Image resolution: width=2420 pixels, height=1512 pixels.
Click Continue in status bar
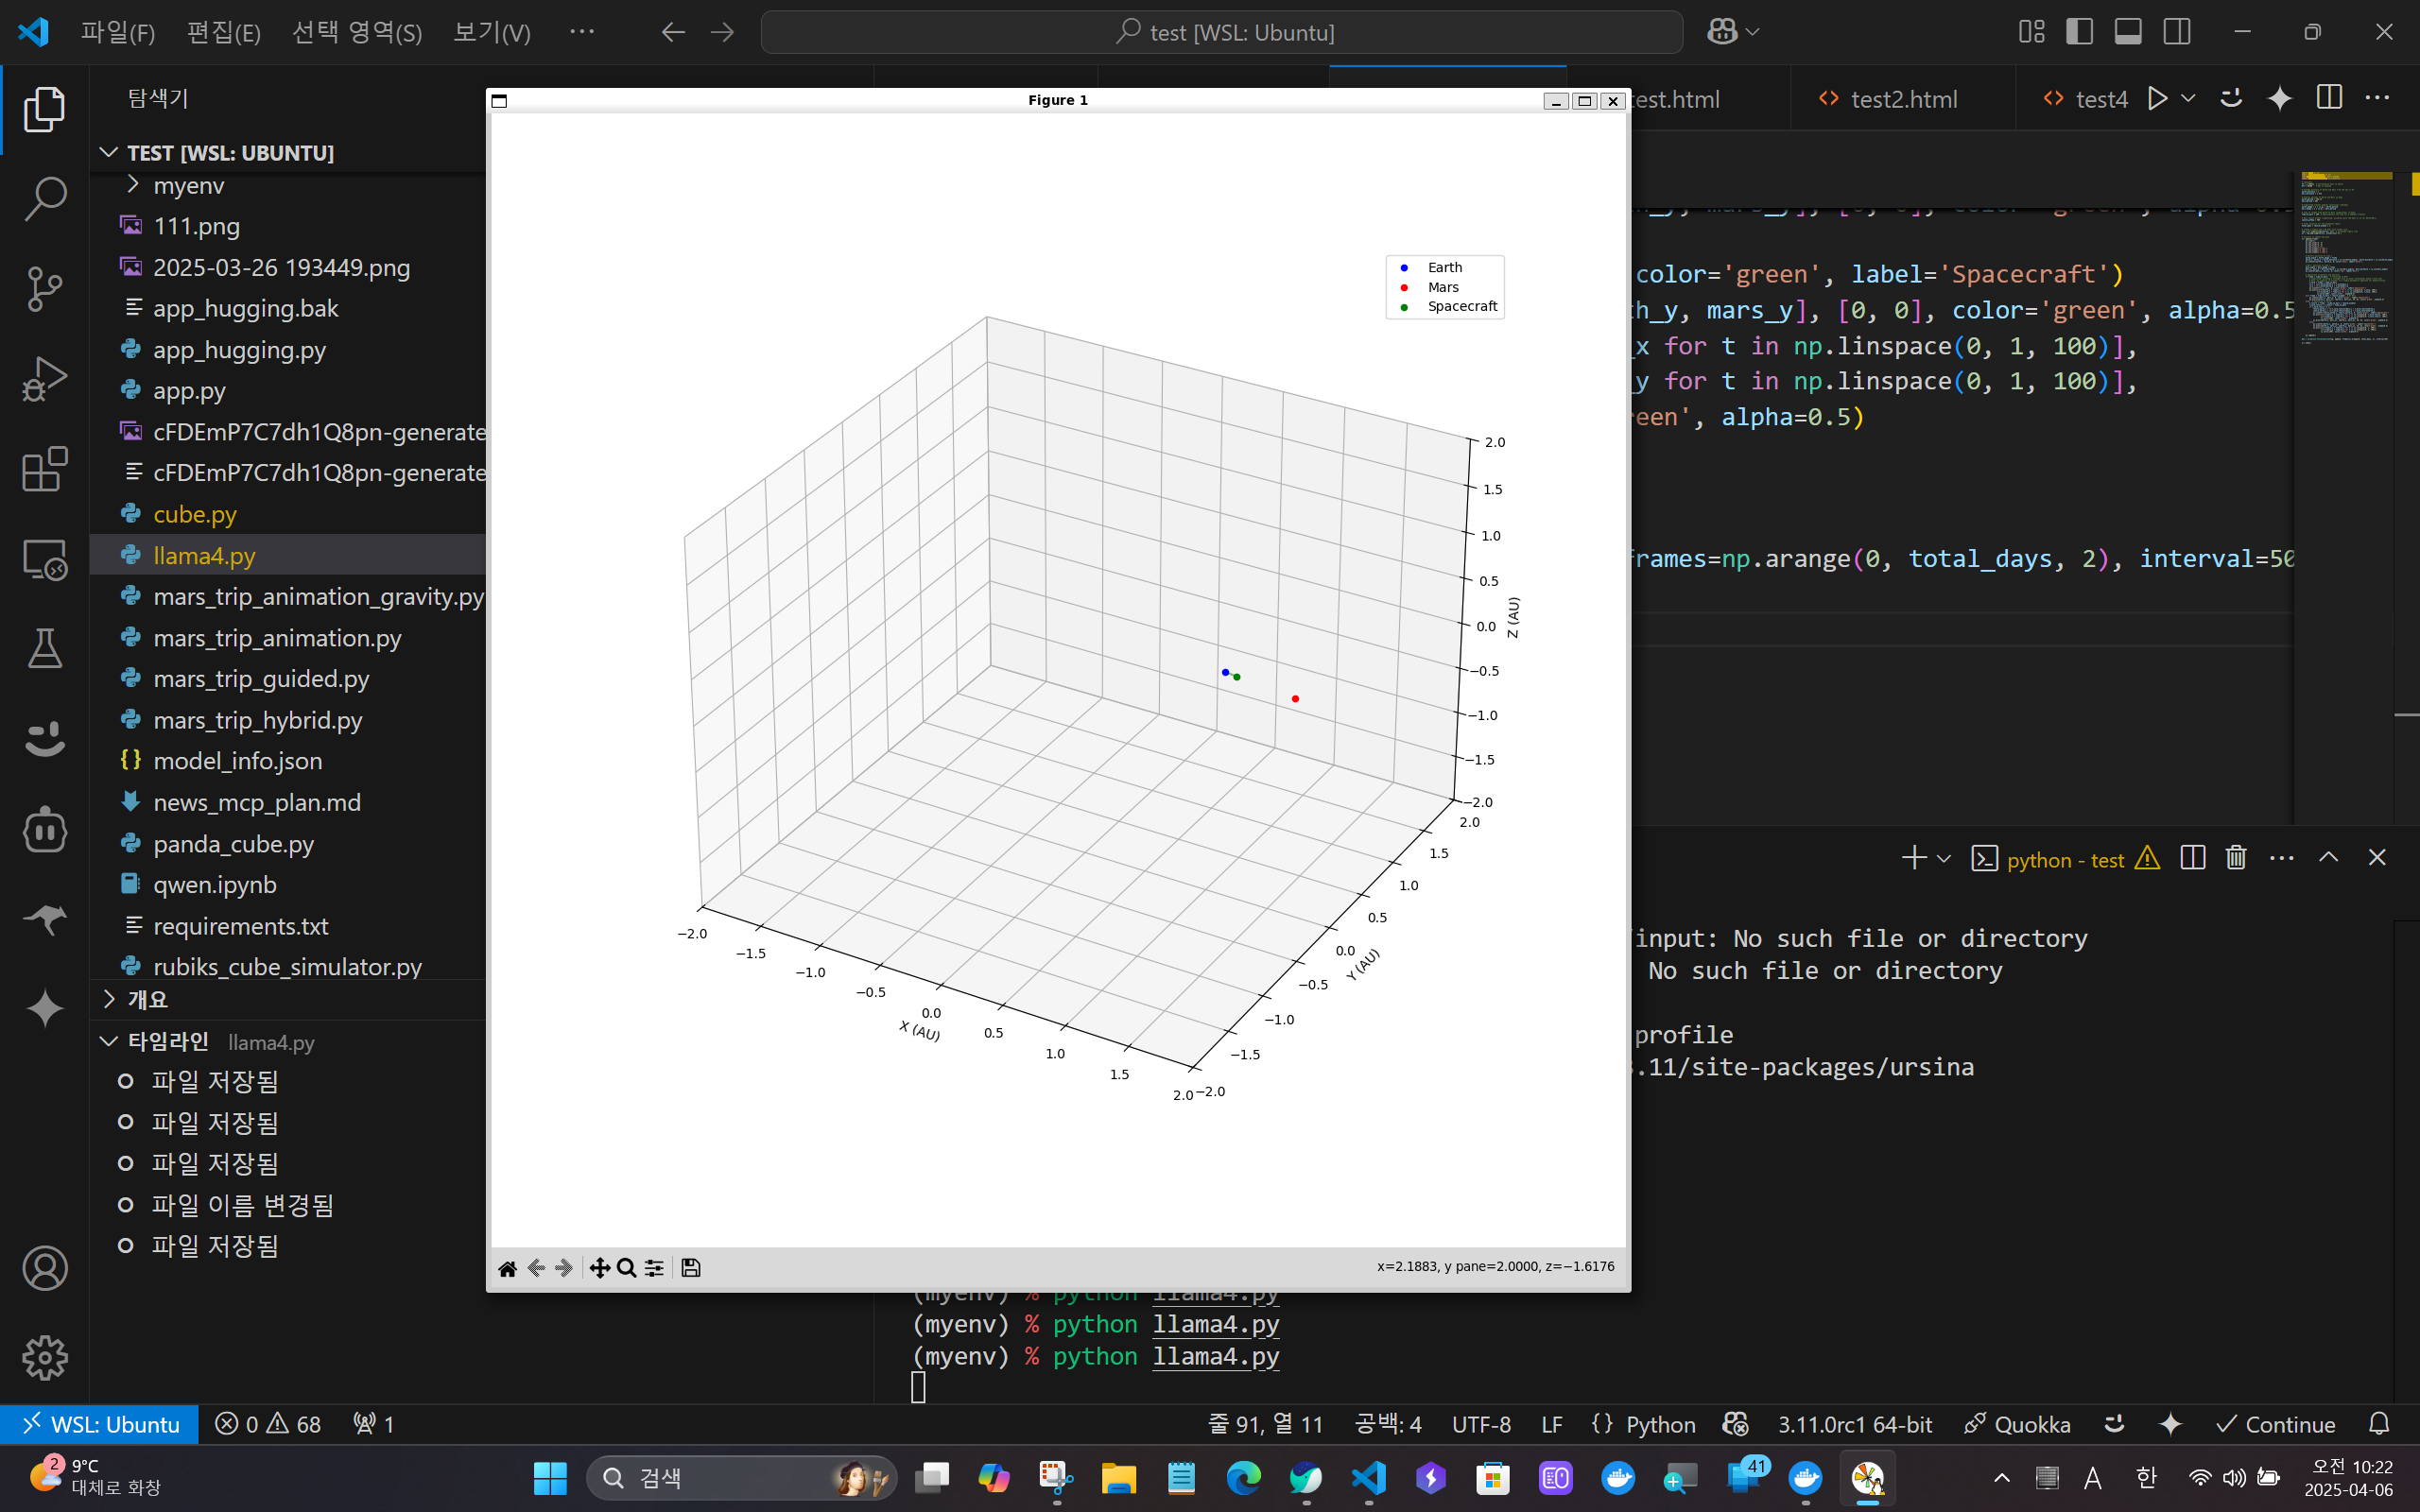tap(2275, 1424)
